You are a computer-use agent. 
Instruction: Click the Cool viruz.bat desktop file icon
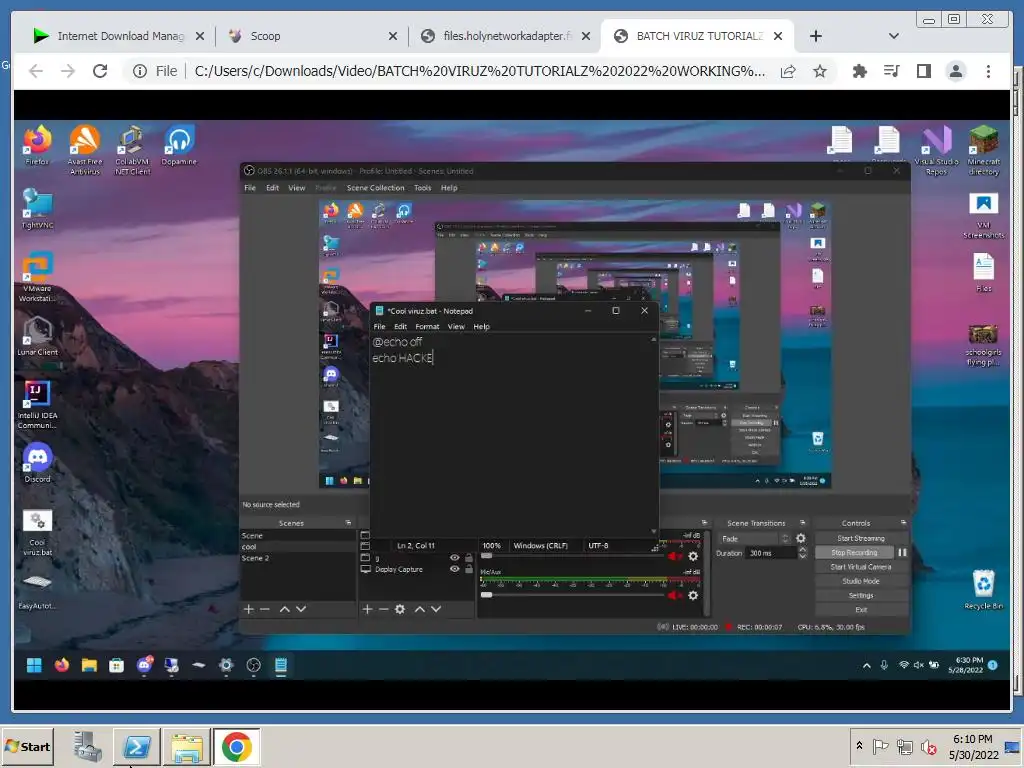click(37, 532)
